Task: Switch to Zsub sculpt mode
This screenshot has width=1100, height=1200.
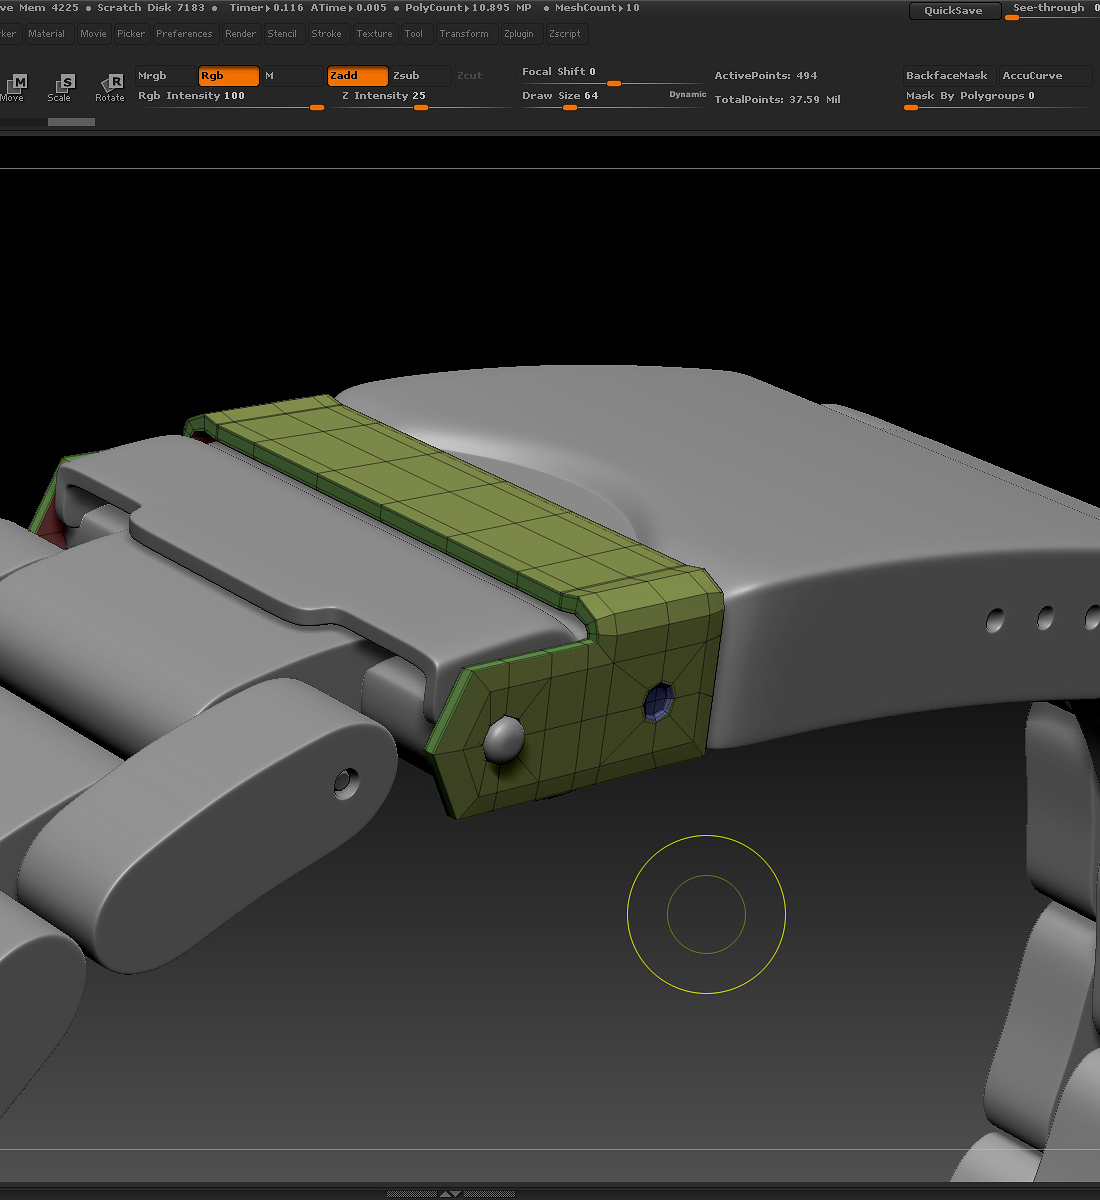Action: [x=420, y=76]
